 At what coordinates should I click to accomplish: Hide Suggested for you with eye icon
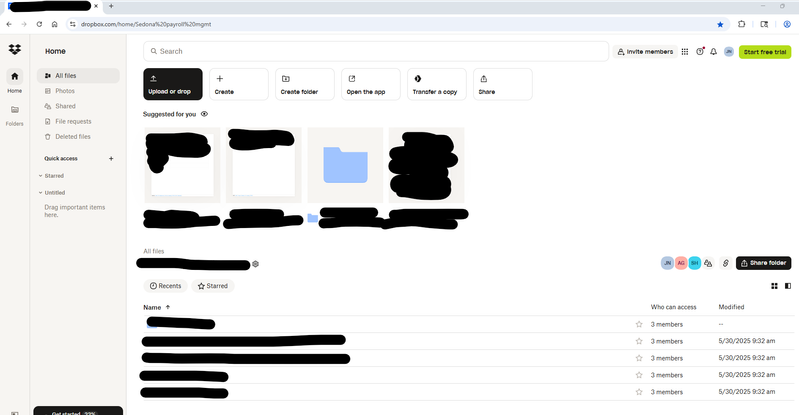(204, 114)
